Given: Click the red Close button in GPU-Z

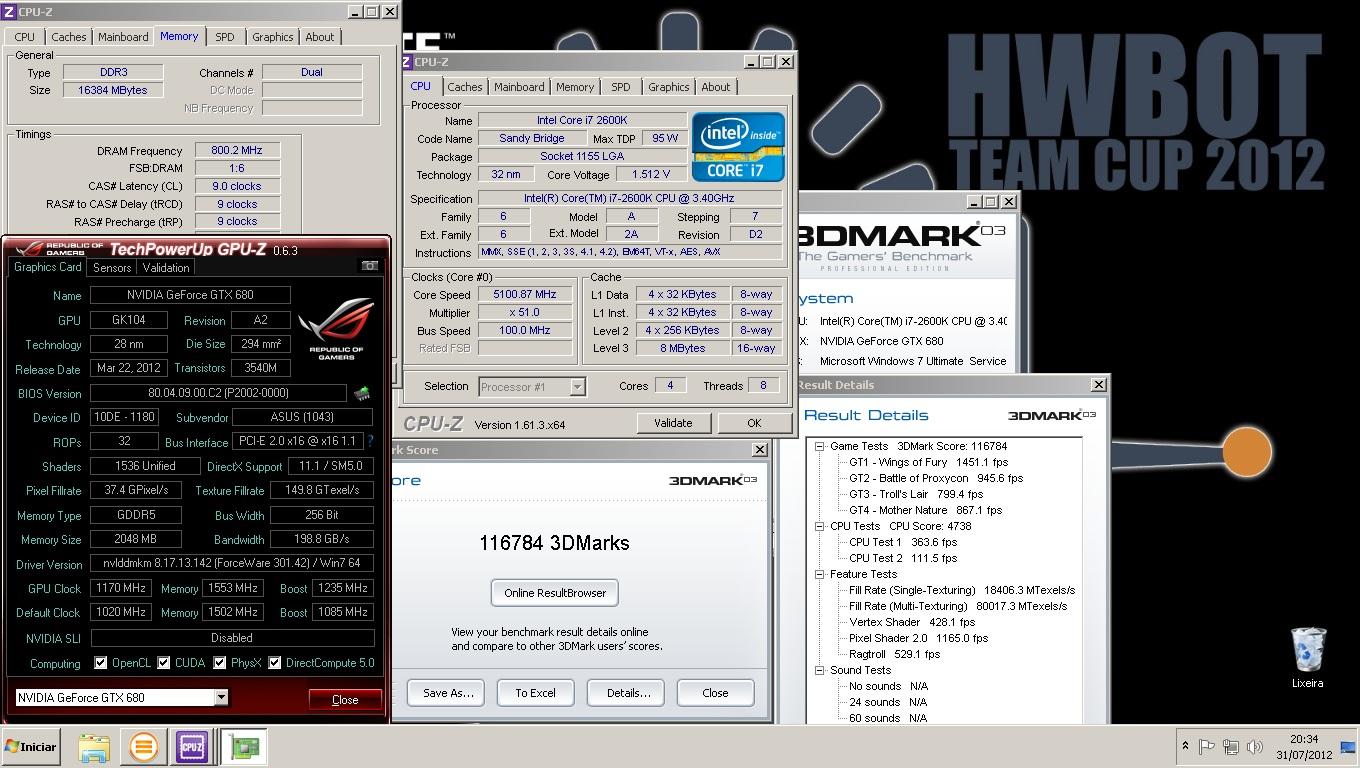Looking at the screenshot, I should (345, 699).
